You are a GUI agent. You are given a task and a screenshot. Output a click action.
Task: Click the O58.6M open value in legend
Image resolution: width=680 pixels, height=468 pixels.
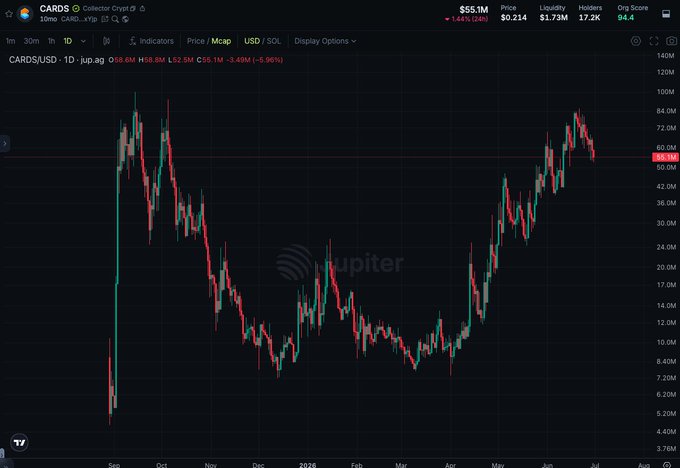click(122, 60)
